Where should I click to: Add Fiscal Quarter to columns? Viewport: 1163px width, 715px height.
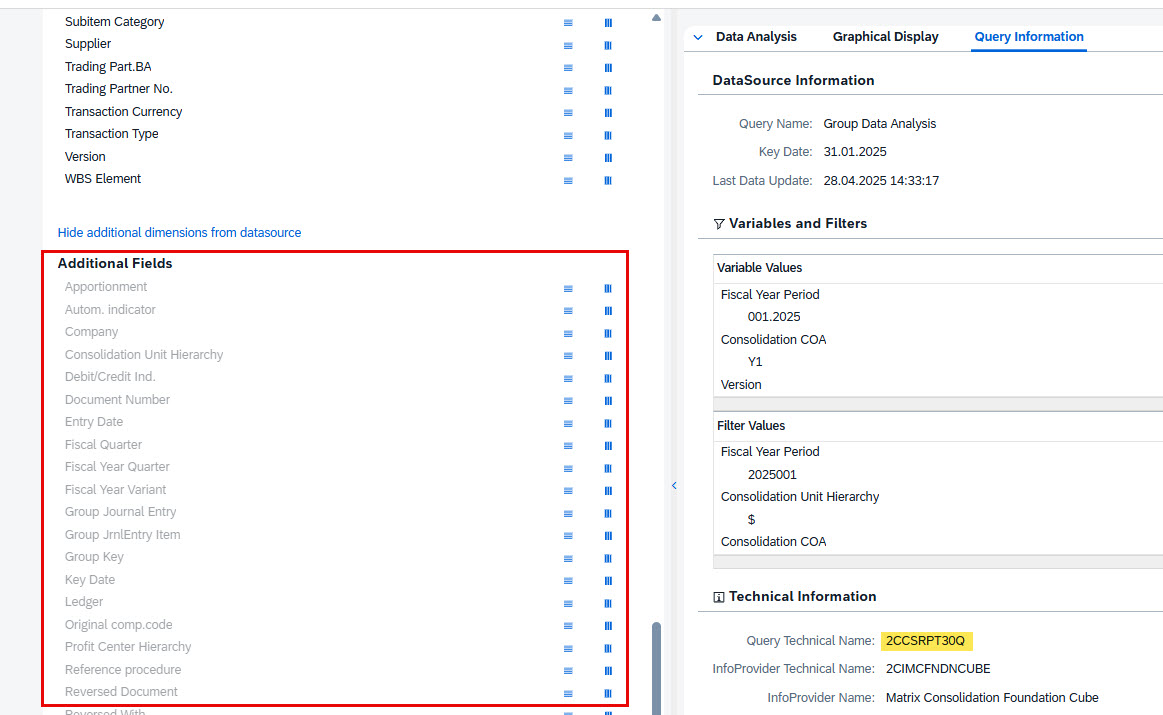(x=608, y=446)
